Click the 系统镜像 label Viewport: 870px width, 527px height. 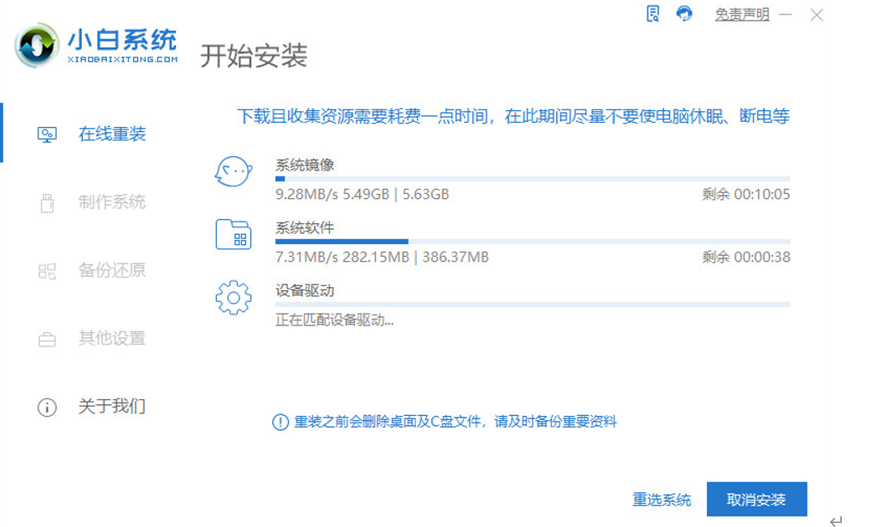point(305,165)
